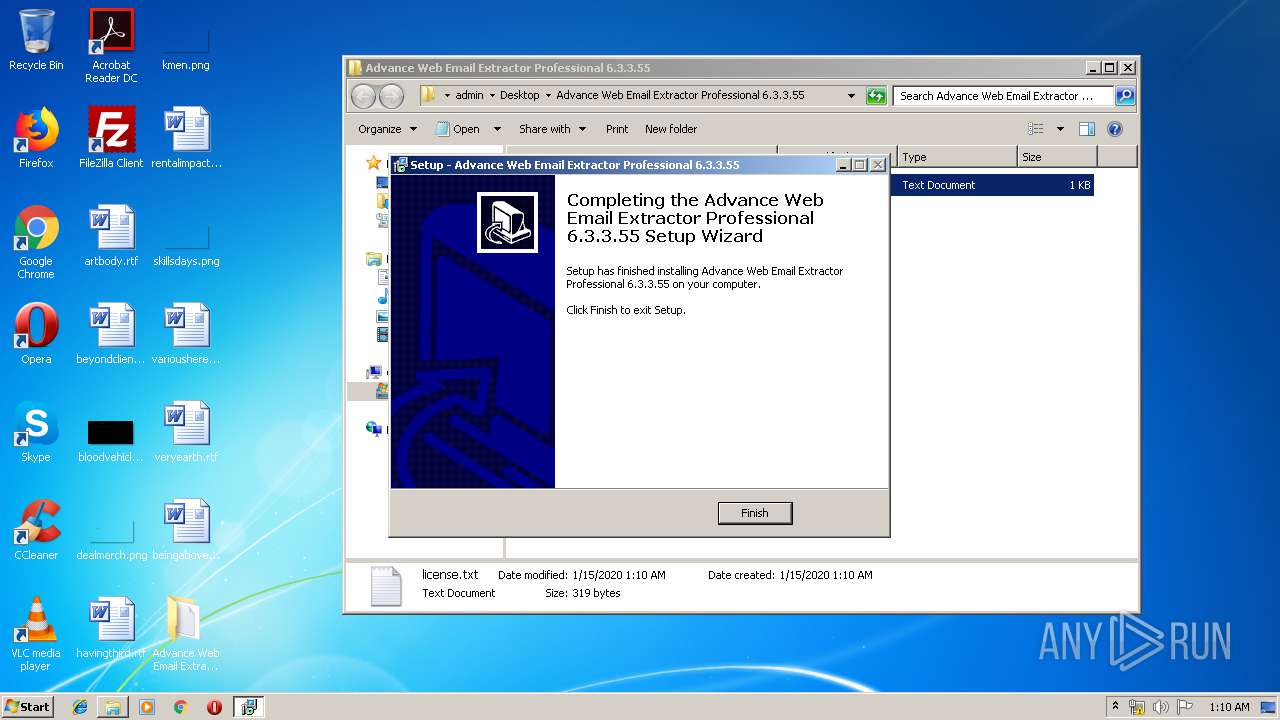1280x720 pixels.
Task: Open Chrome from the taskbar
Action: point(181,707)
